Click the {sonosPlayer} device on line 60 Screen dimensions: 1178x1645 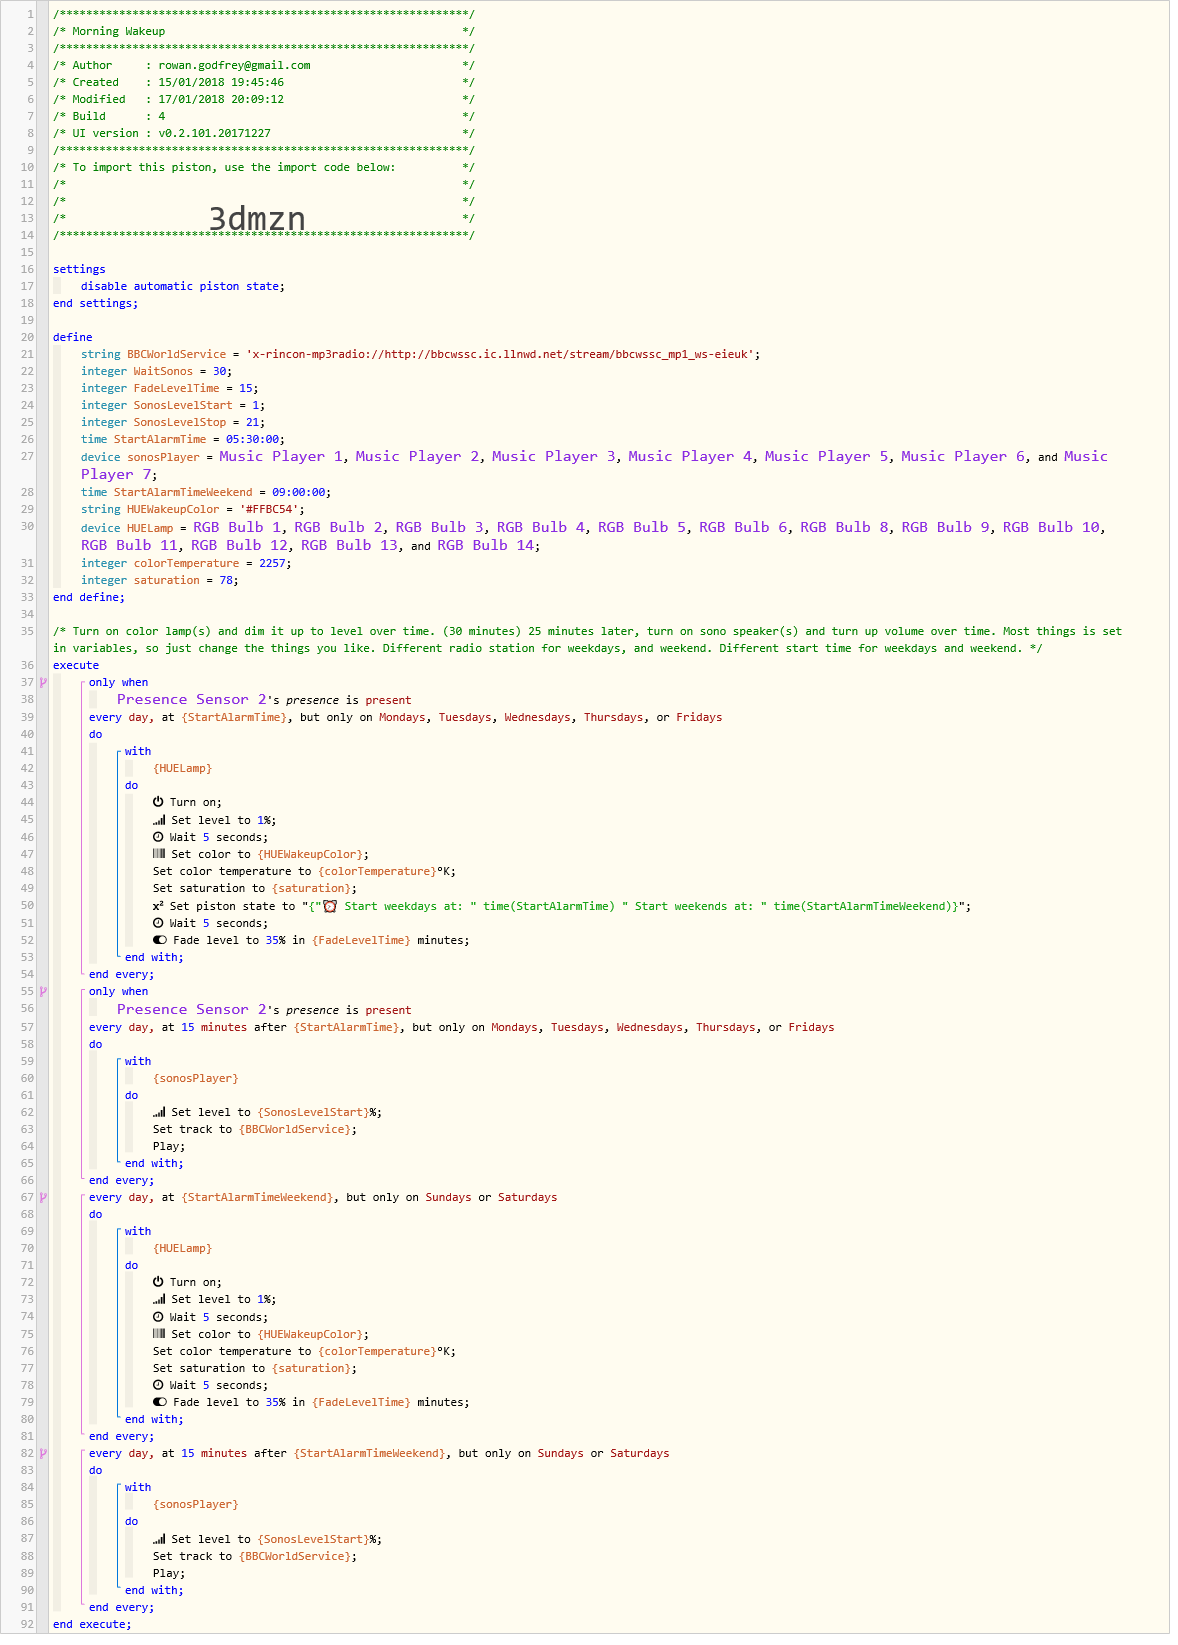tap(196, 1078)
